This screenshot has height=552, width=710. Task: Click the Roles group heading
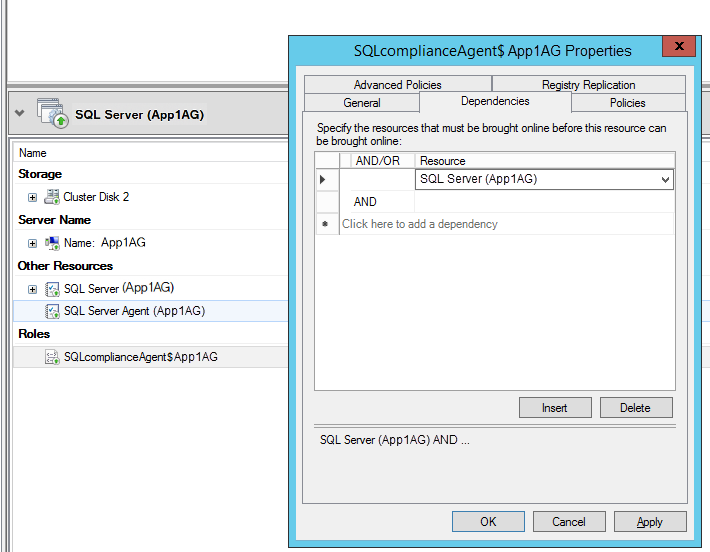coord(34,334)
